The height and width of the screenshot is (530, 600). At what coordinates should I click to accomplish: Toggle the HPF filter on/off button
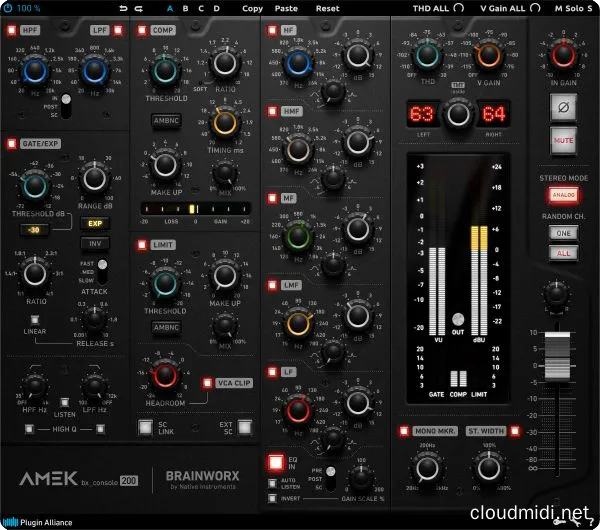pyautogui.click(x=9, y=31)
